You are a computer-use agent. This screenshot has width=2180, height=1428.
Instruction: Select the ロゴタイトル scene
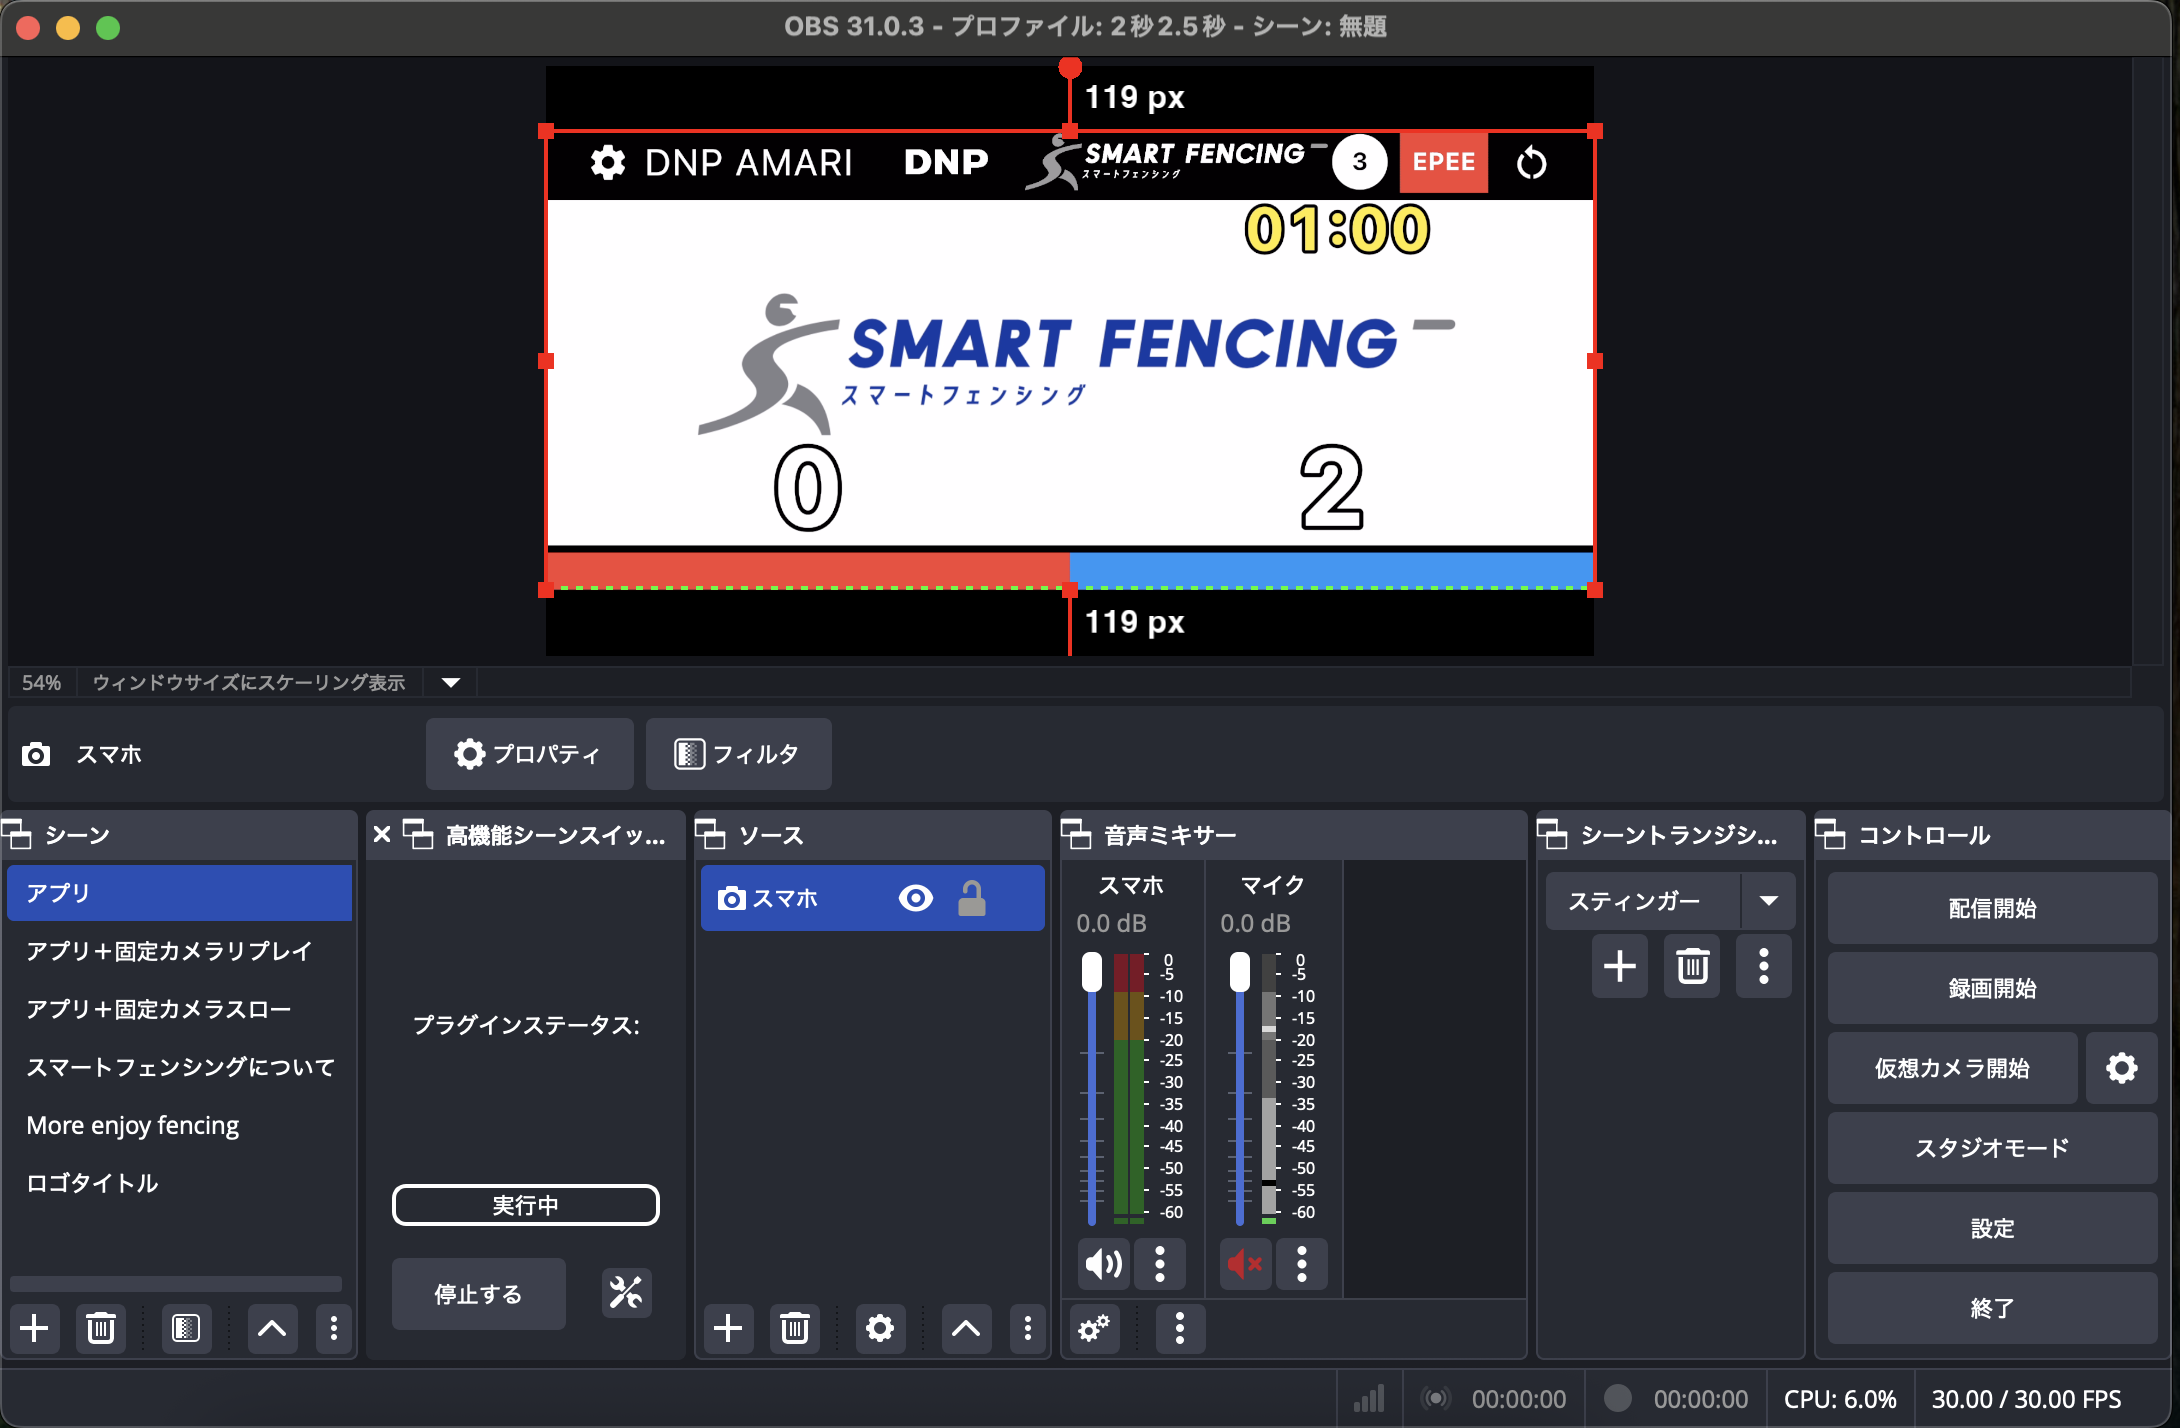(92, 1183)
